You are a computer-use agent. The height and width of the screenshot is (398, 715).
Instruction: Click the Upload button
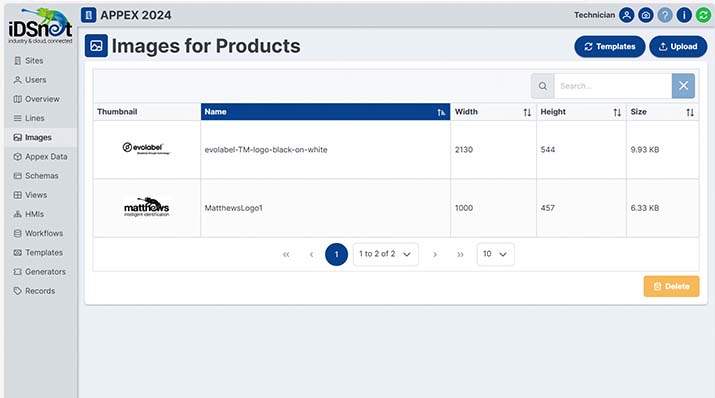click(x=678, y=47)
